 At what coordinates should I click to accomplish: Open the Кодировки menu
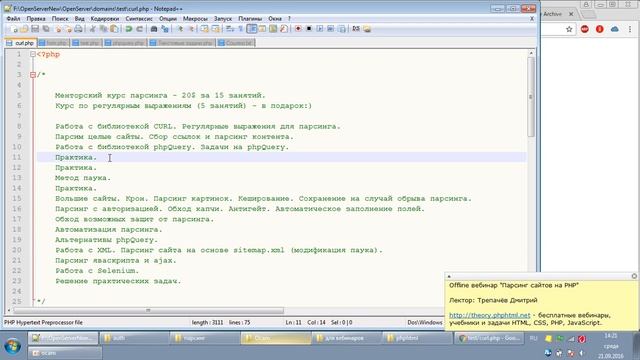tap(104, 19)
